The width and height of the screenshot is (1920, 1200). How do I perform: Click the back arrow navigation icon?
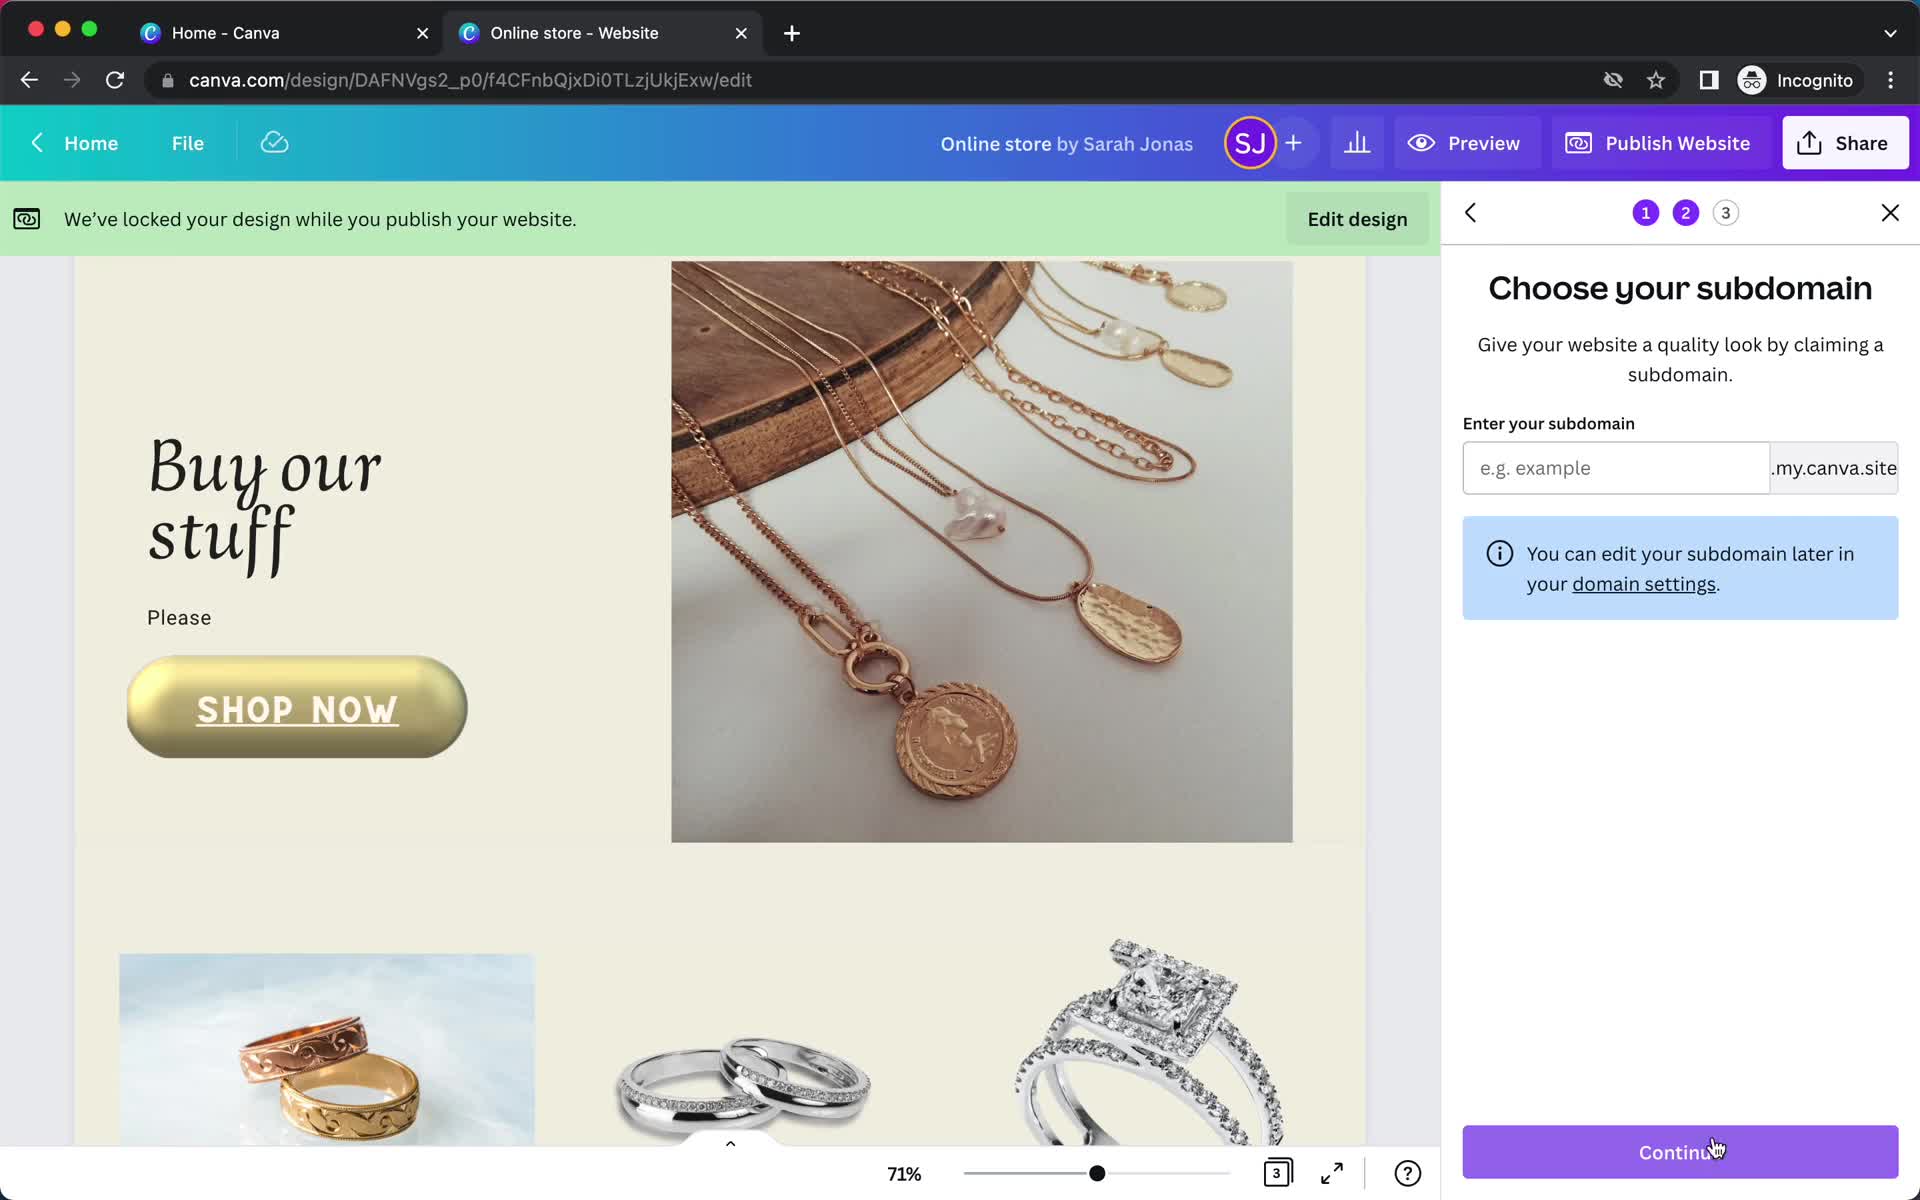[1469, 213]
